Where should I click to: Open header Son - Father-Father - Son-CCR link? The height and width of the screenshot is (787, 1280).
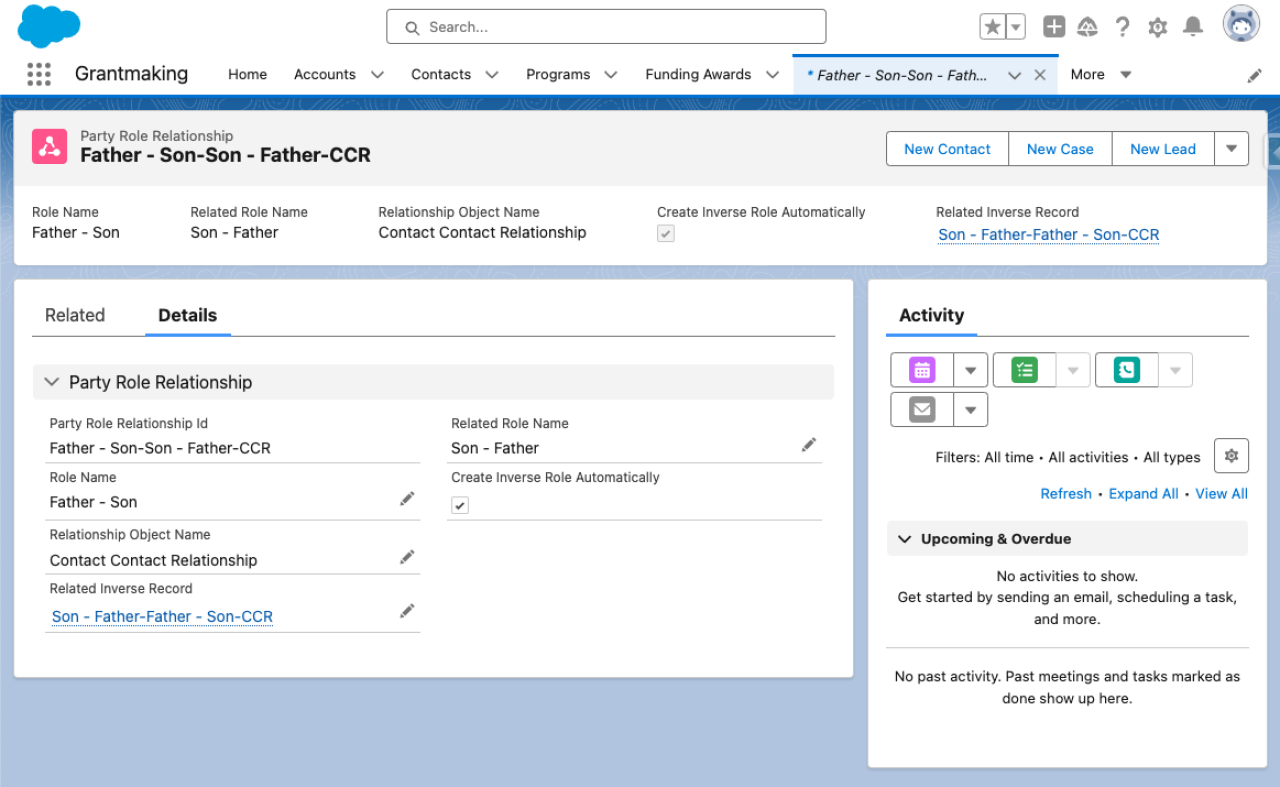[1049, 235]
